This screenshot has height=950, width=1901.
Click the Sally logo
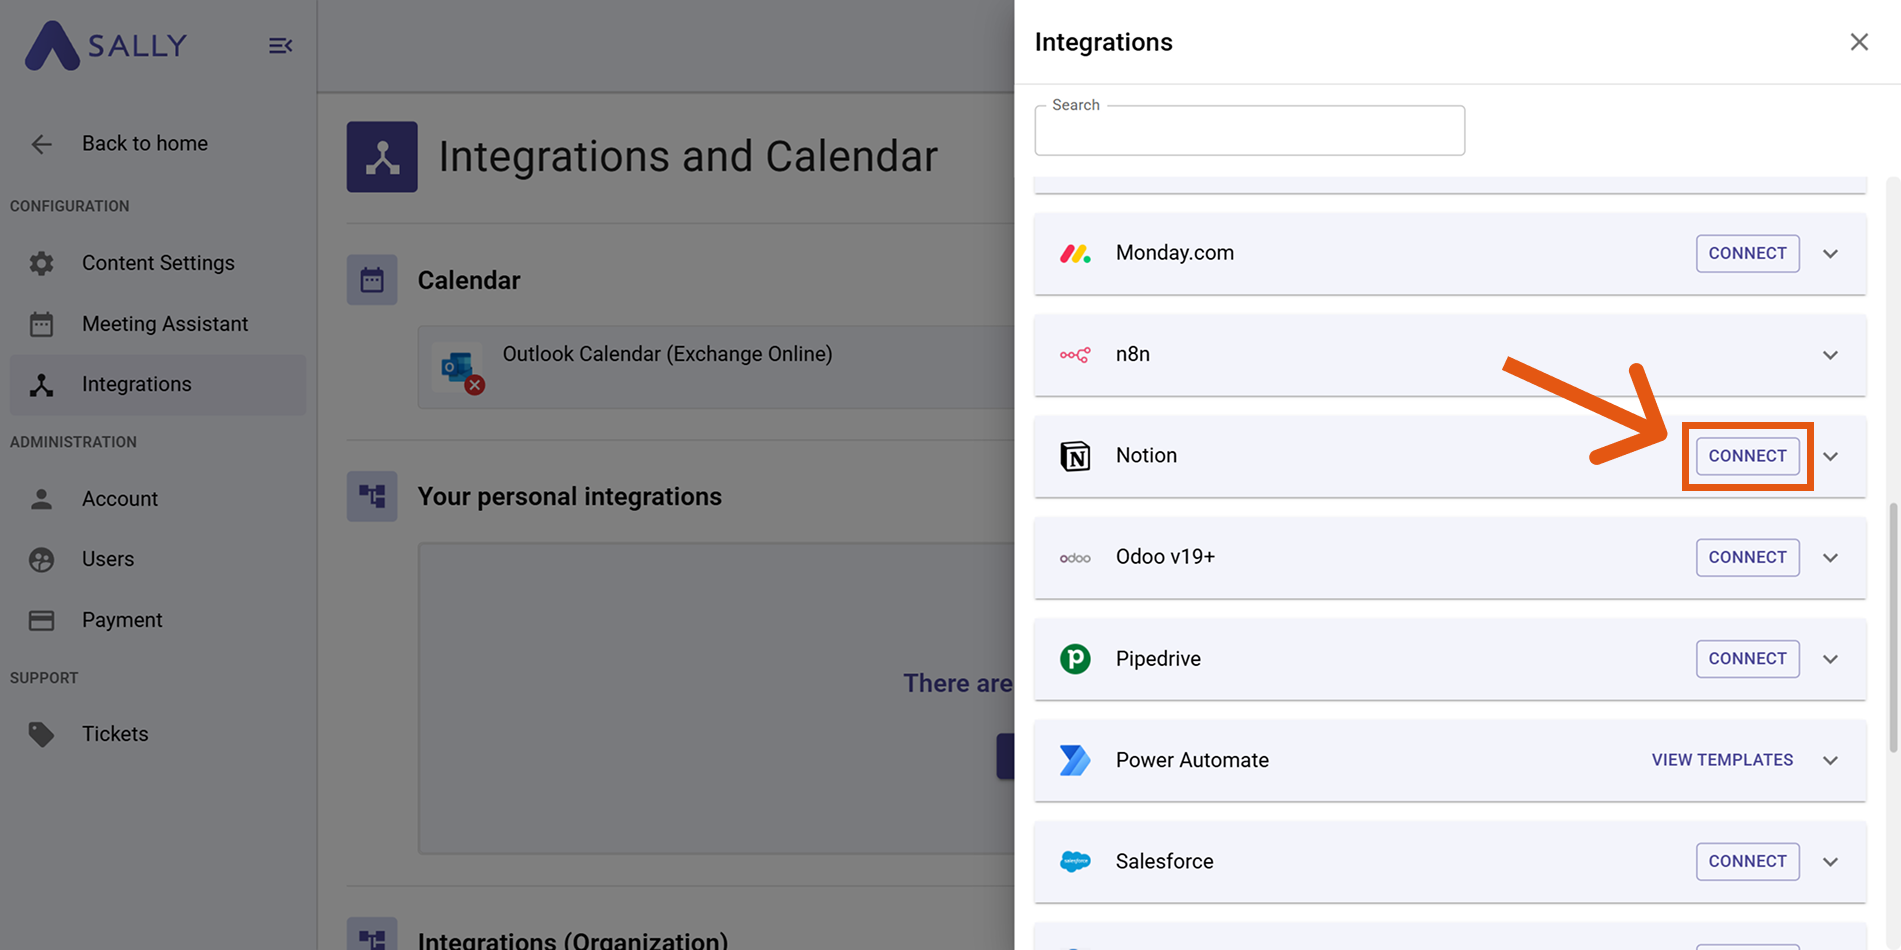click(106, 46)
